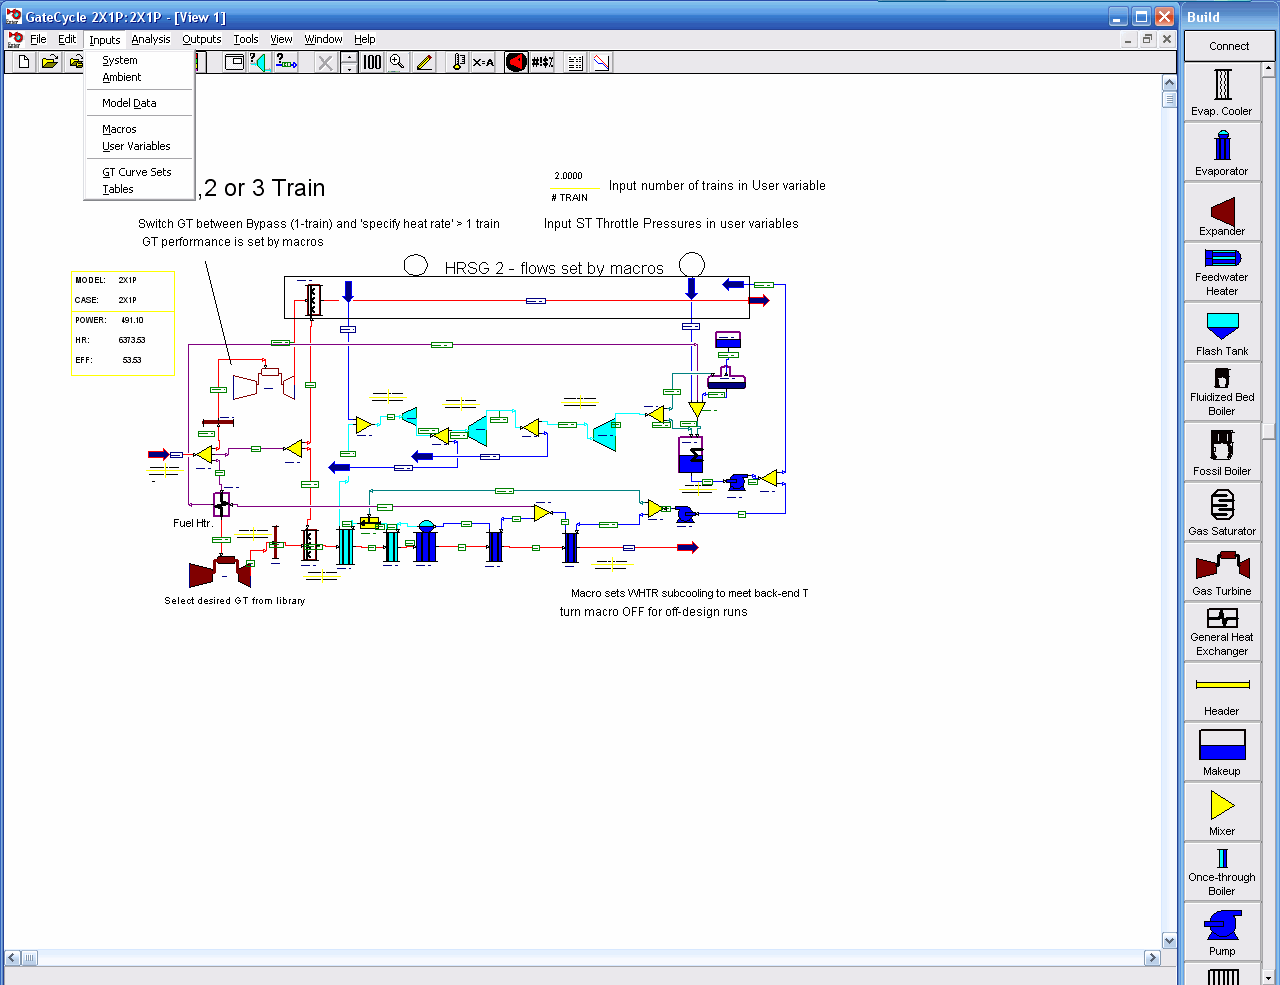
Task: Click the thermometer toolbar icon
Action: (x=458, y=62)
